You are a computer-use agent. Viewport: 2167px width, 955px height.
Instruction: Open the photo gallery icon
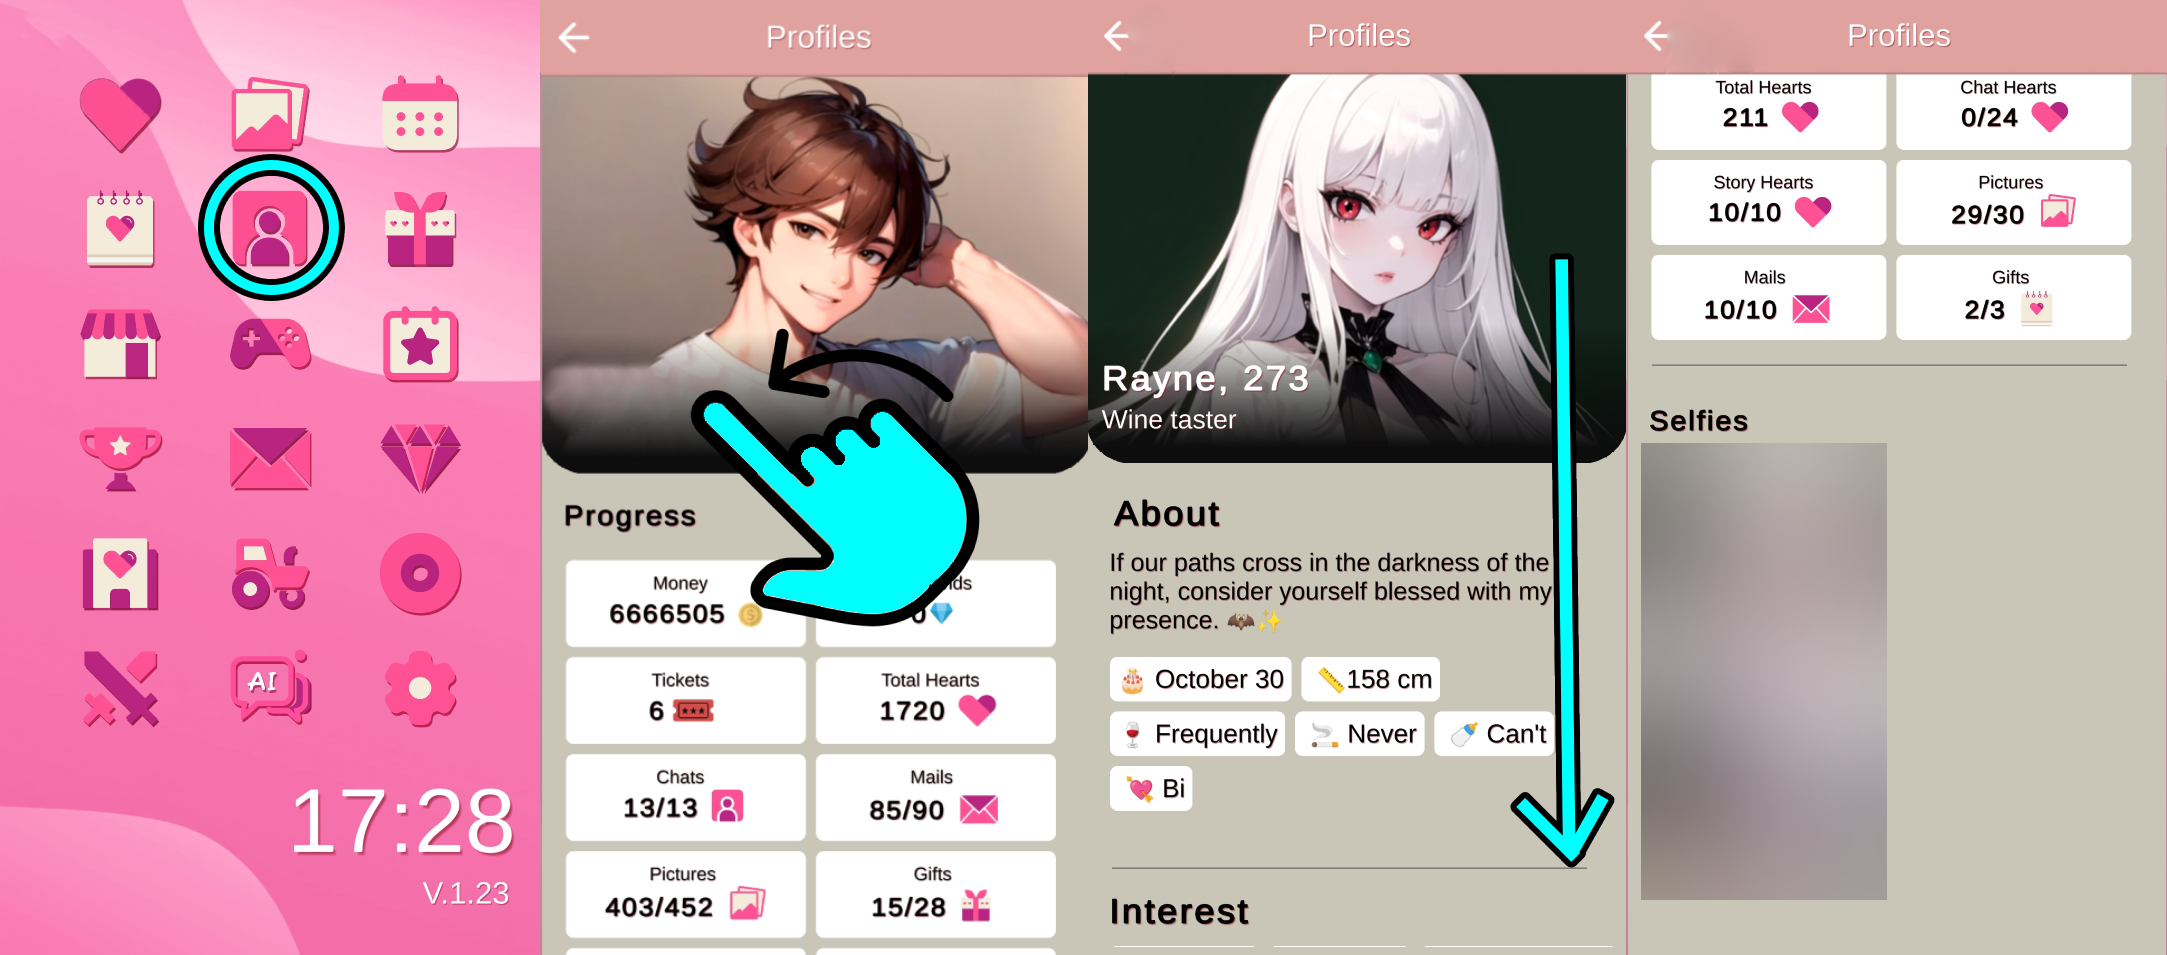tap(270, 114)
